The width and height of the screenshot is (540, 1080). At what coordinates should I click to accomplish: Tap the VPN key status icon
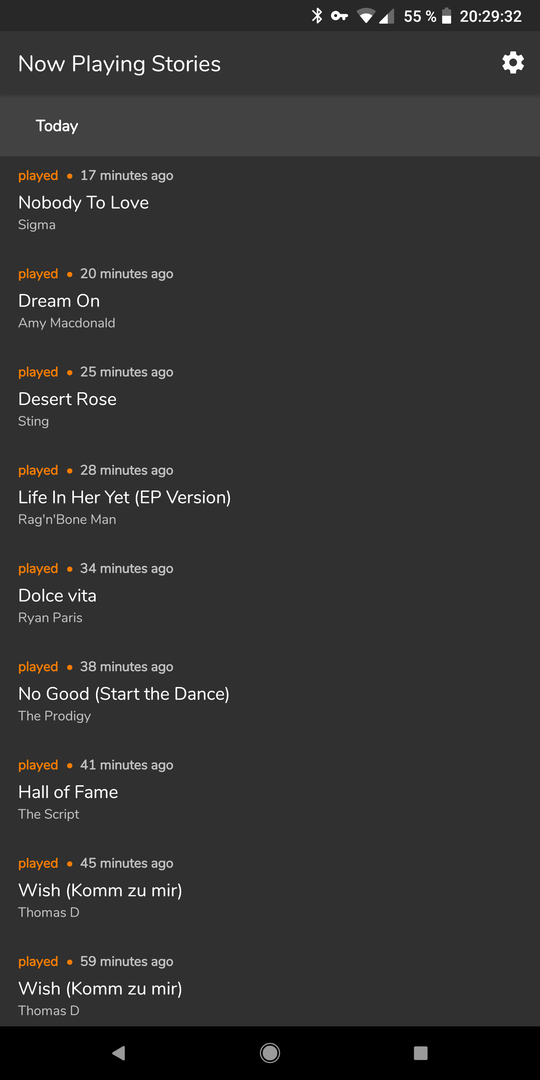(x=339, y=16)
